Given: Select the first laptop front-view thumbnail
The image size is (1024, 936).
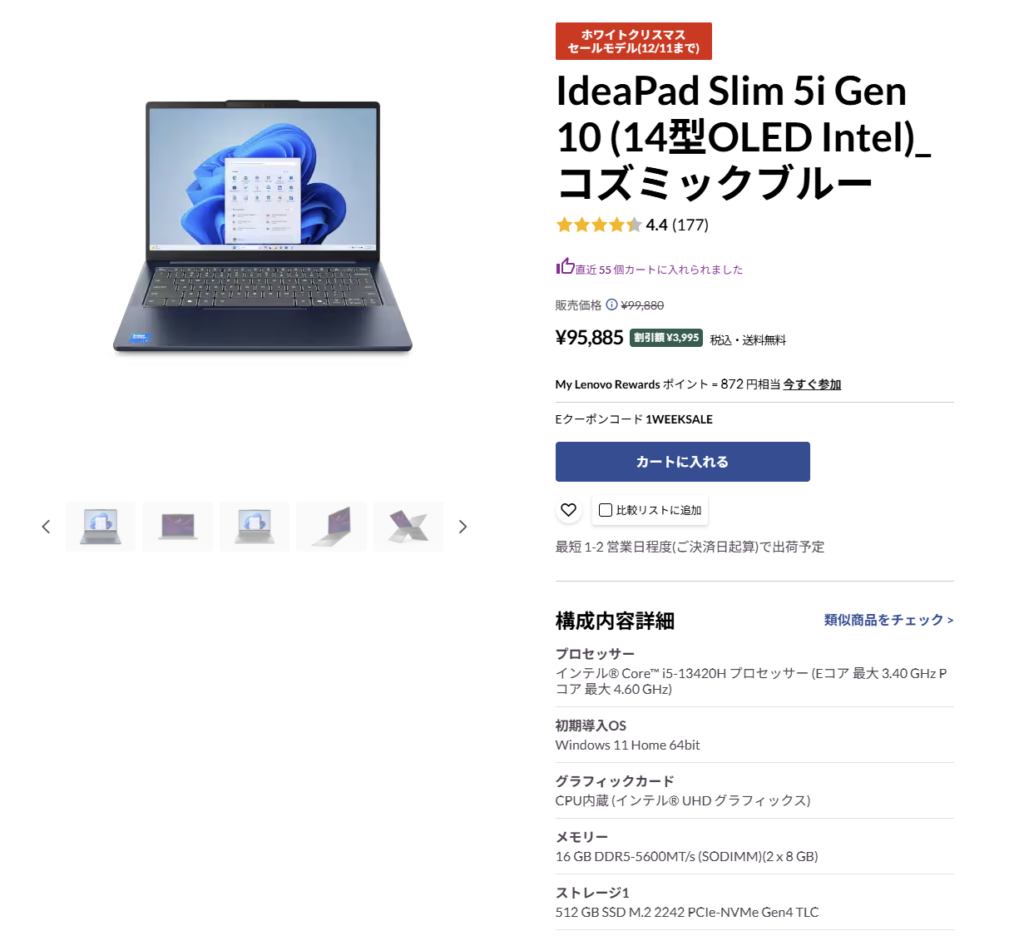Looking at the screenshot, I should coord(101,526).
